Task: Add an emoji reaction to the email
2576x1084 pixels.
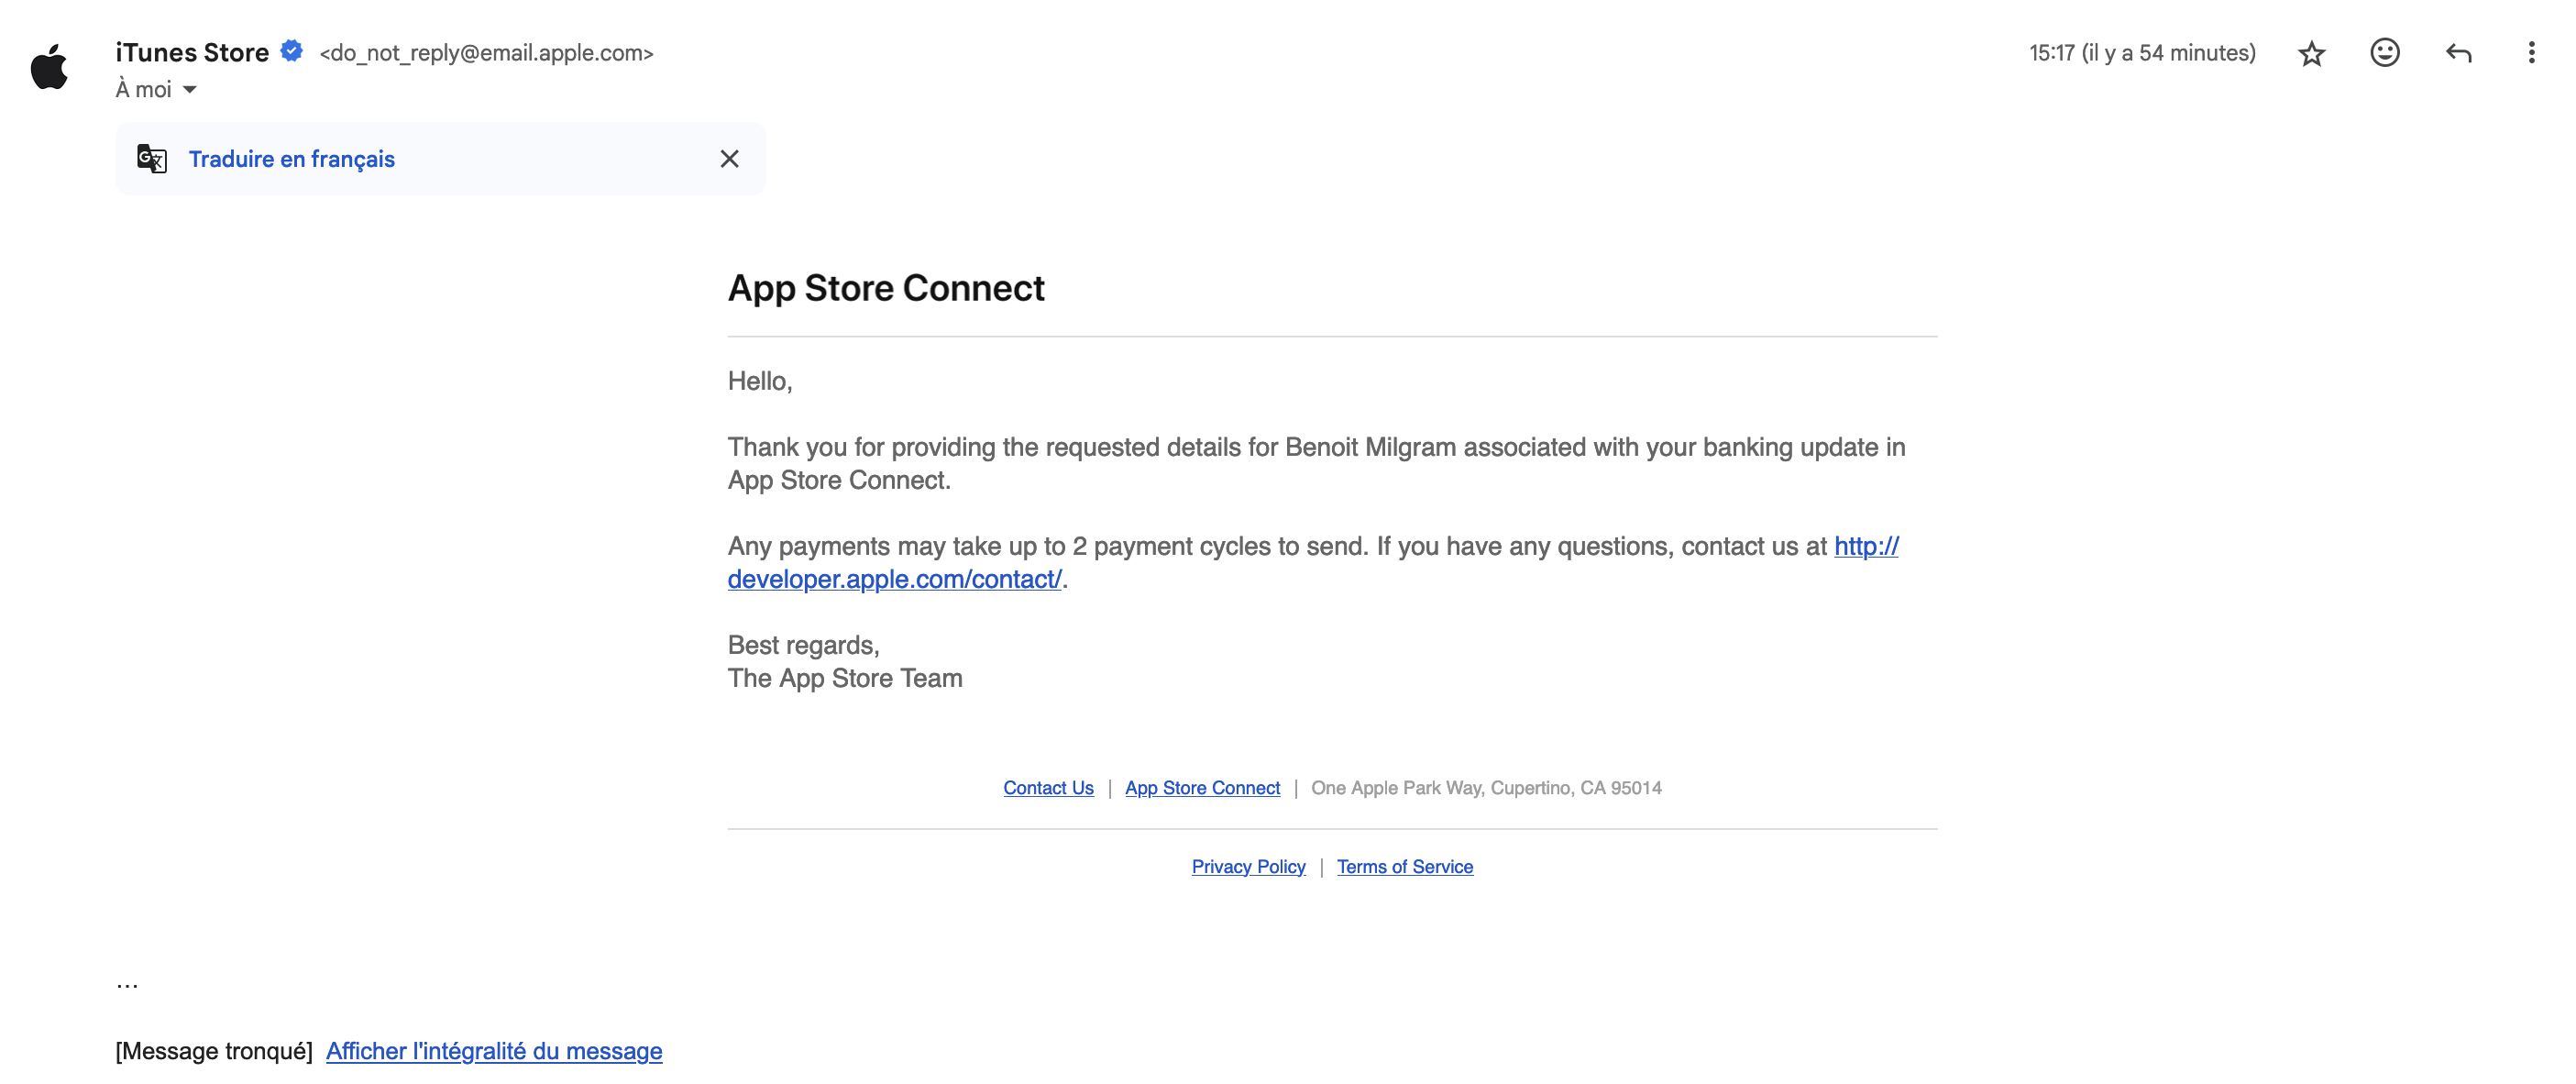Action: (2384, 53)
